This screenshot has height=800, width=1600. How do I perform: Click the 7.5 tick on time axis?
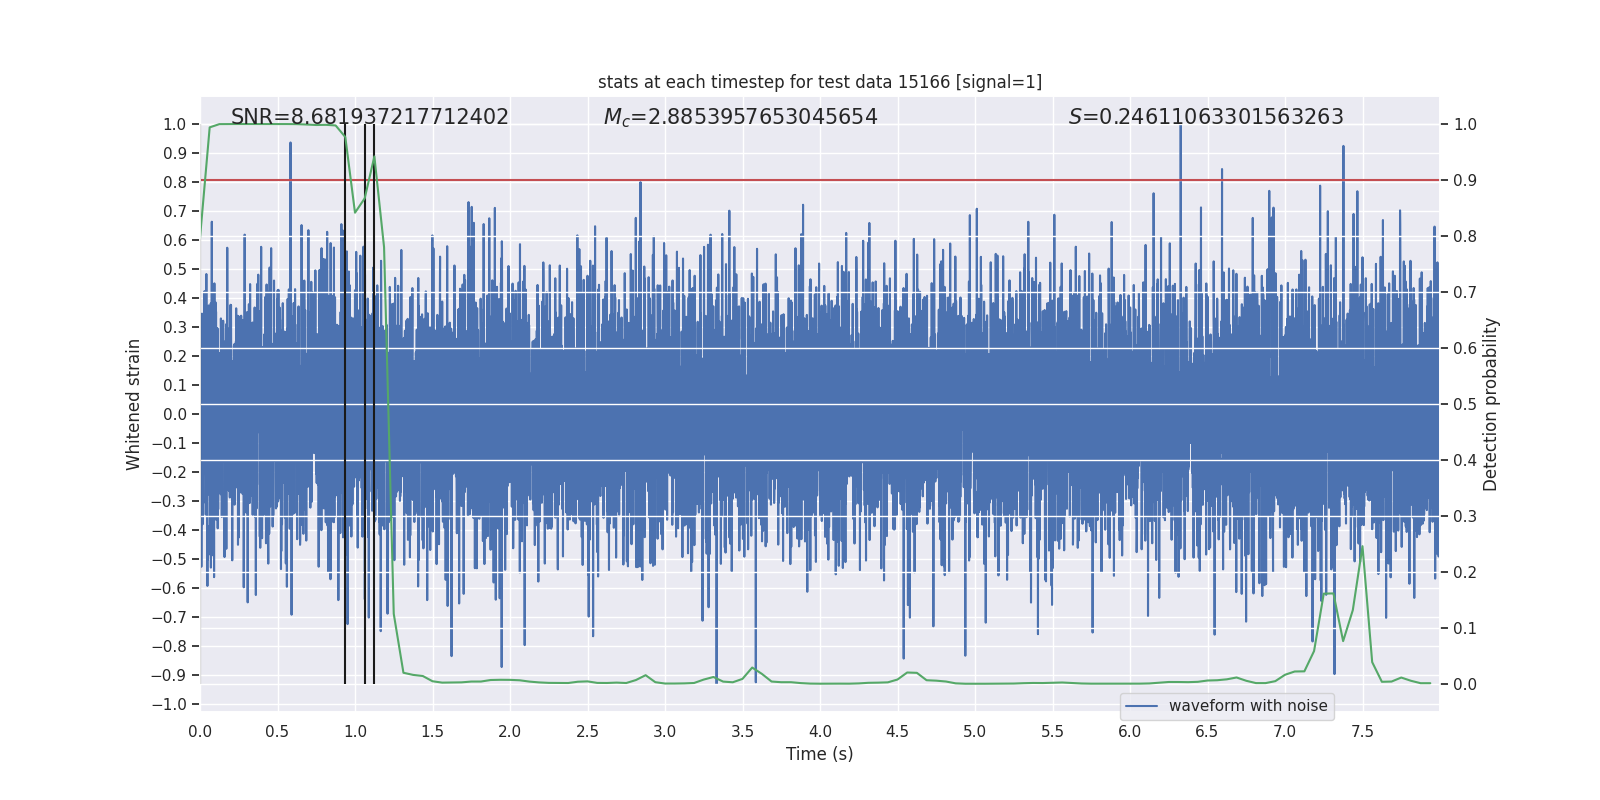(1362, 731)
